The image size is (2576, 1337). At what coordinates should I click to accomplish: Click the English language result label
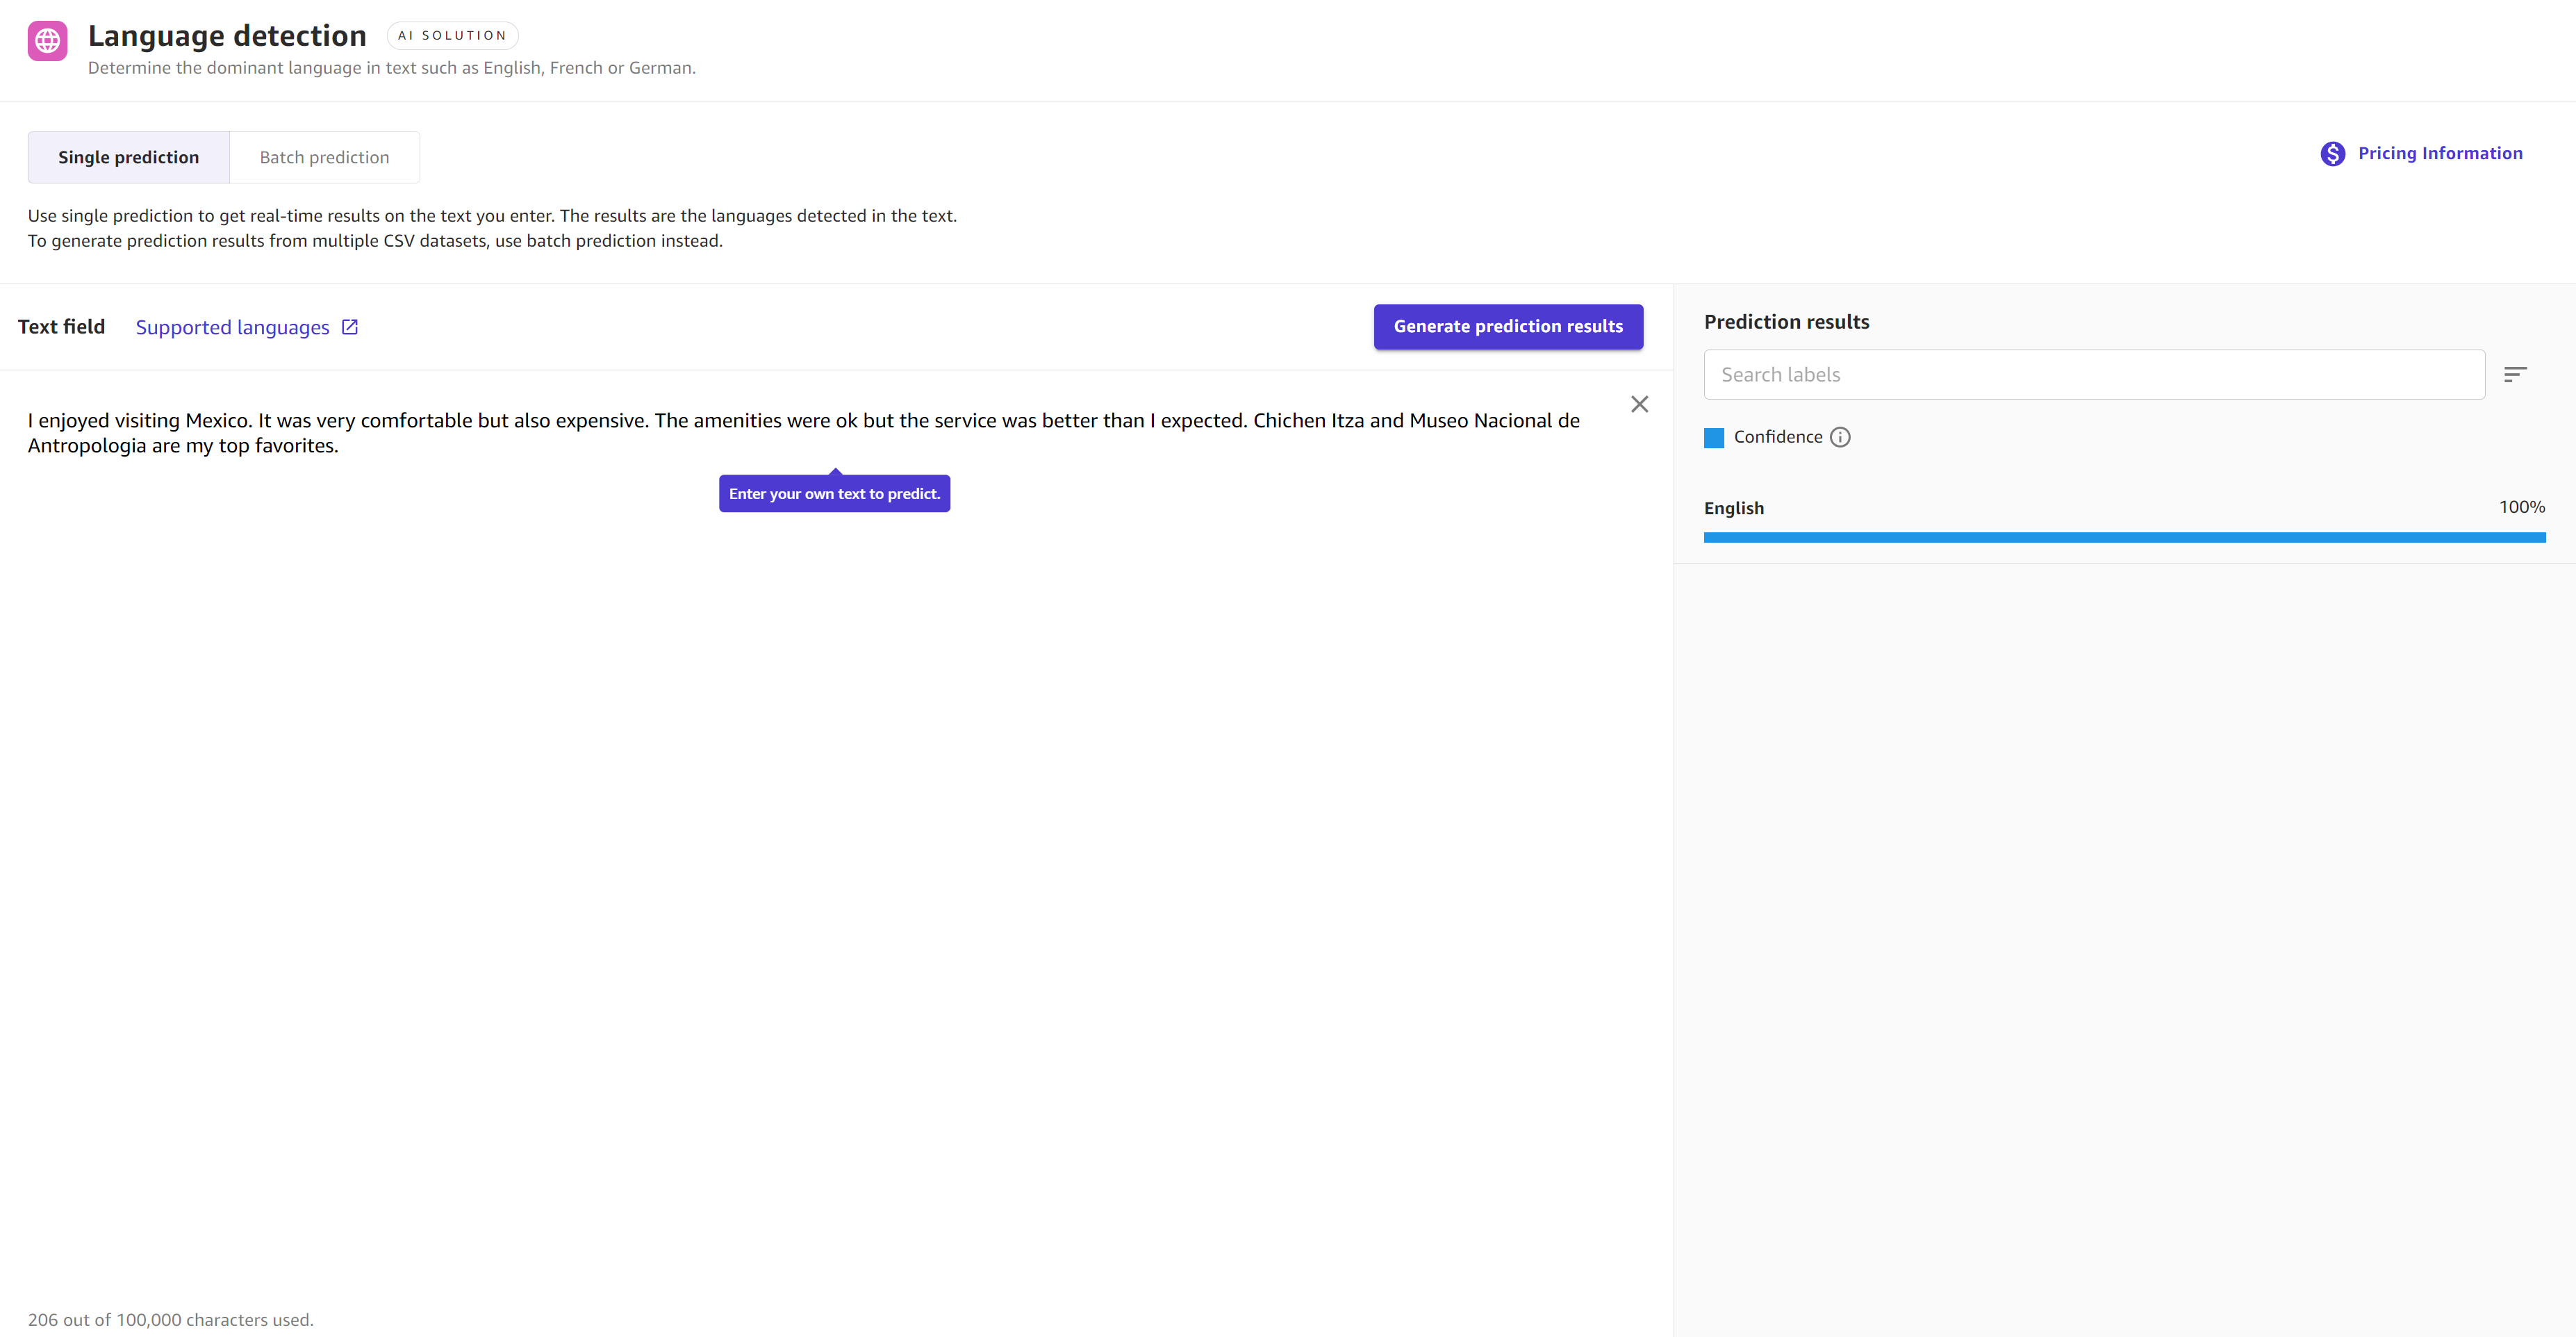pos(1736,507)
